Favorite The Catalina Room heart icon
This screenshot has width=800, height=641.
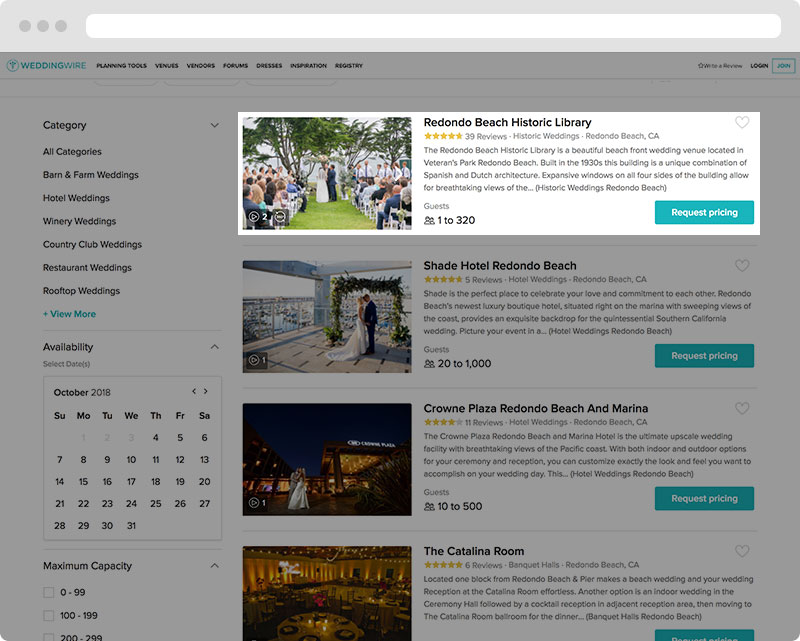tap(742, 551)
